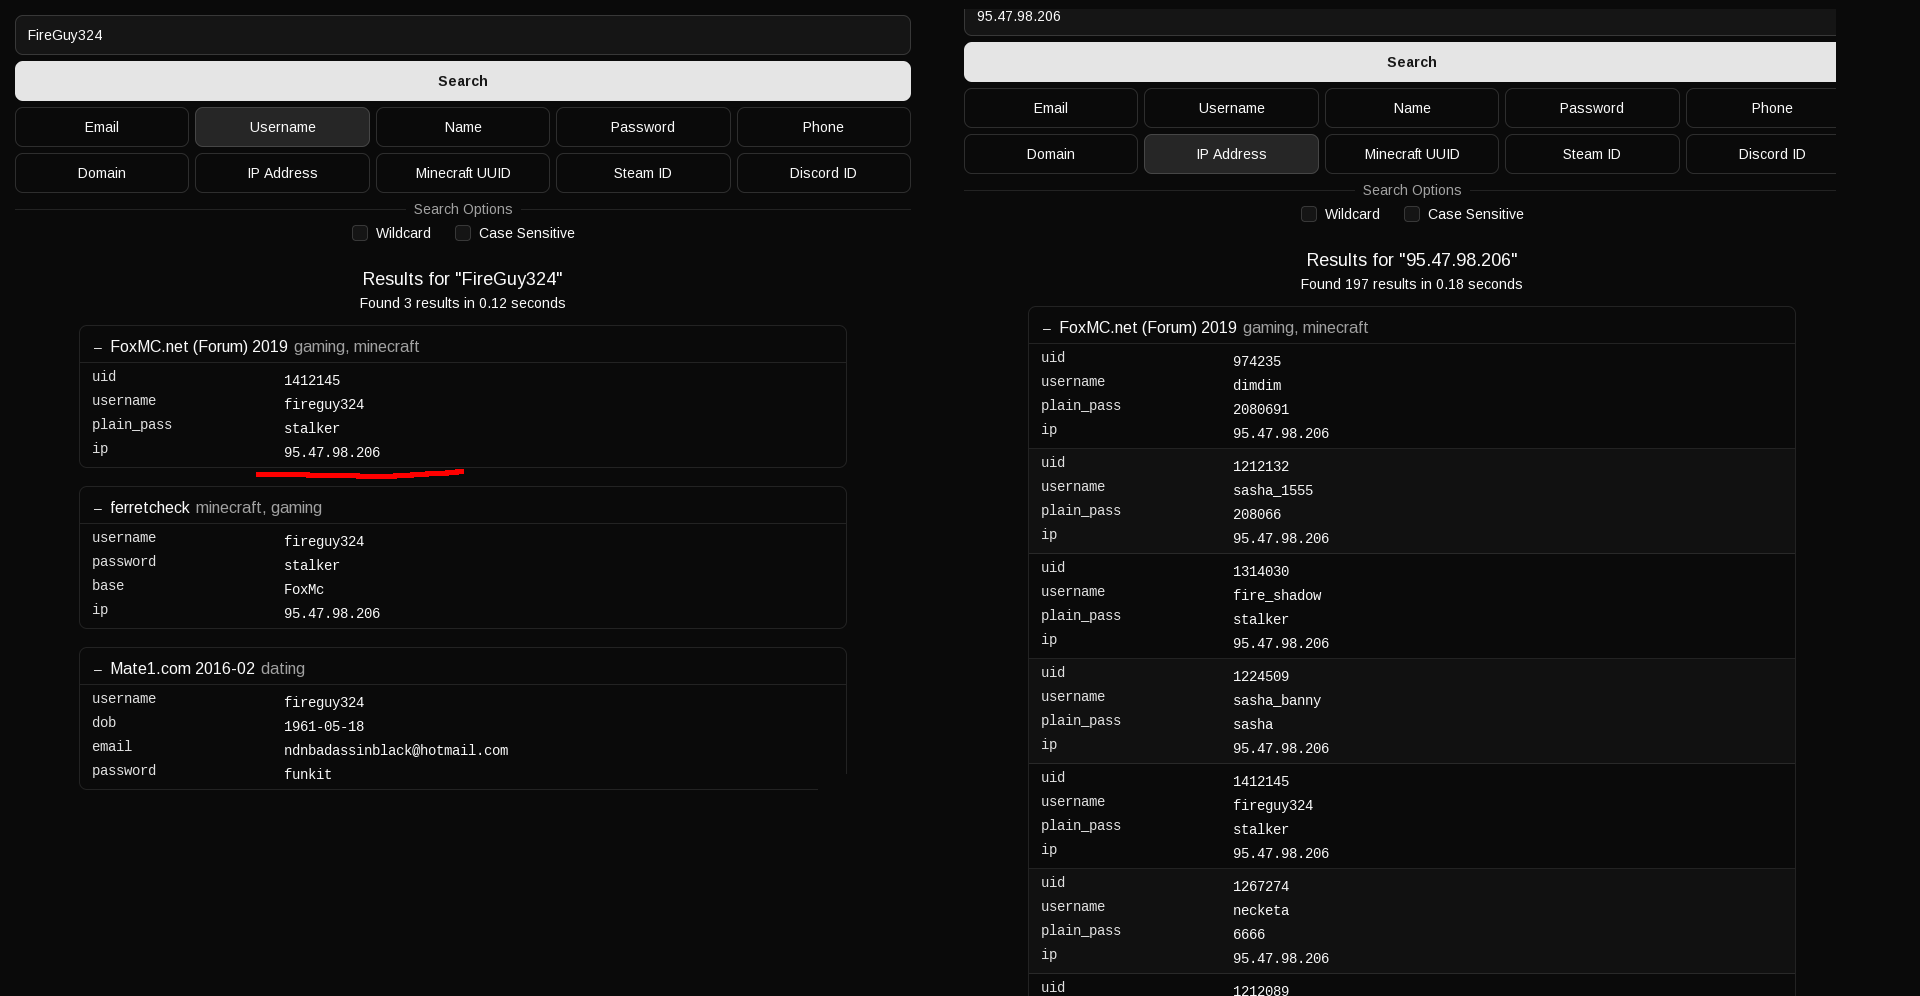The height and width of the screenshot is (996, 1920).
Task: Select Name search type in right panel
Action: [1412, 108]
